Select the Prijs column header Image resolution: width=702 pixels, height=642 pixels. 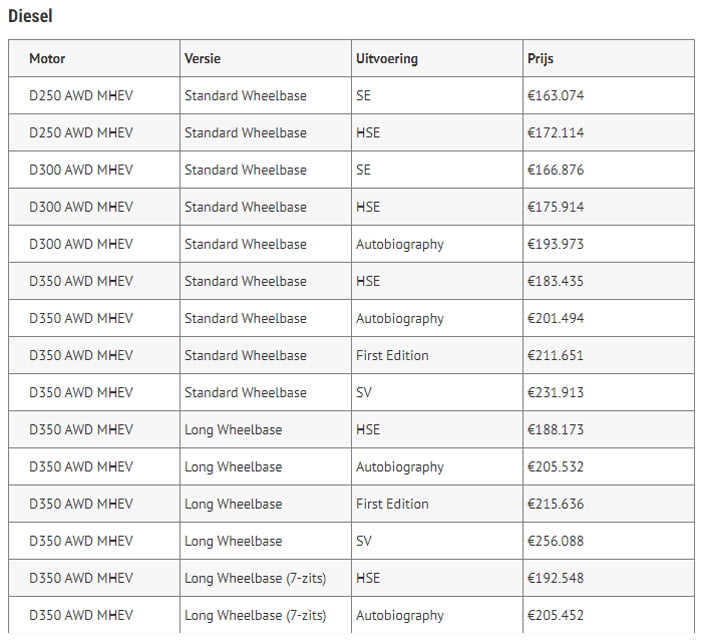540,59
